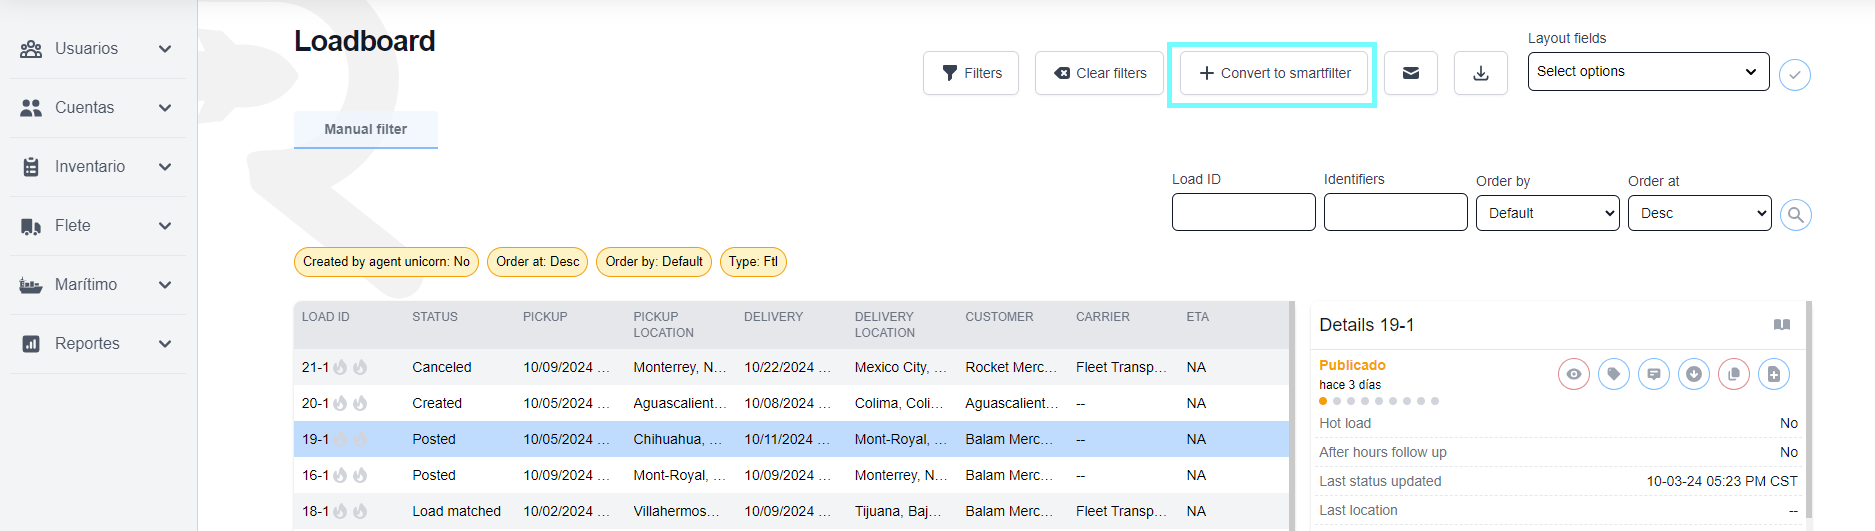Apply layout with the checkmark circle icon
This screenshot has height=531, width=1875.
click(x=1795, y=75)
